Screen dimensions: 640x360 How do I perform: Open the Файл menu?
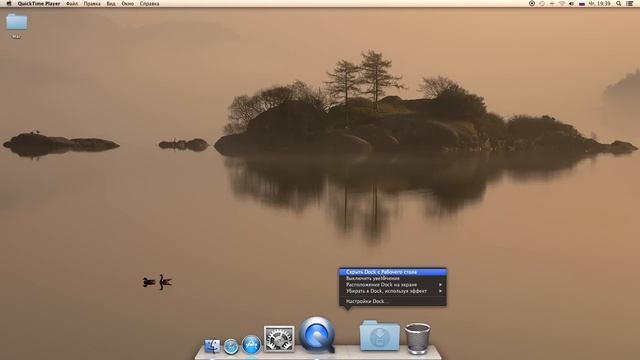tap(72, 3)
